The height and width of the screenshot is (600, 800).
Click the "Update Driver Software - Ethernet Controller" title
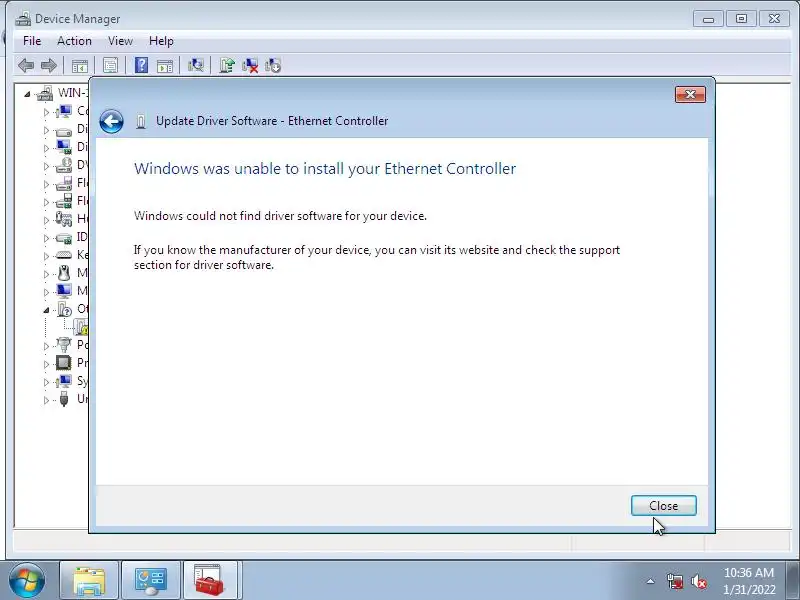point(272,121)
